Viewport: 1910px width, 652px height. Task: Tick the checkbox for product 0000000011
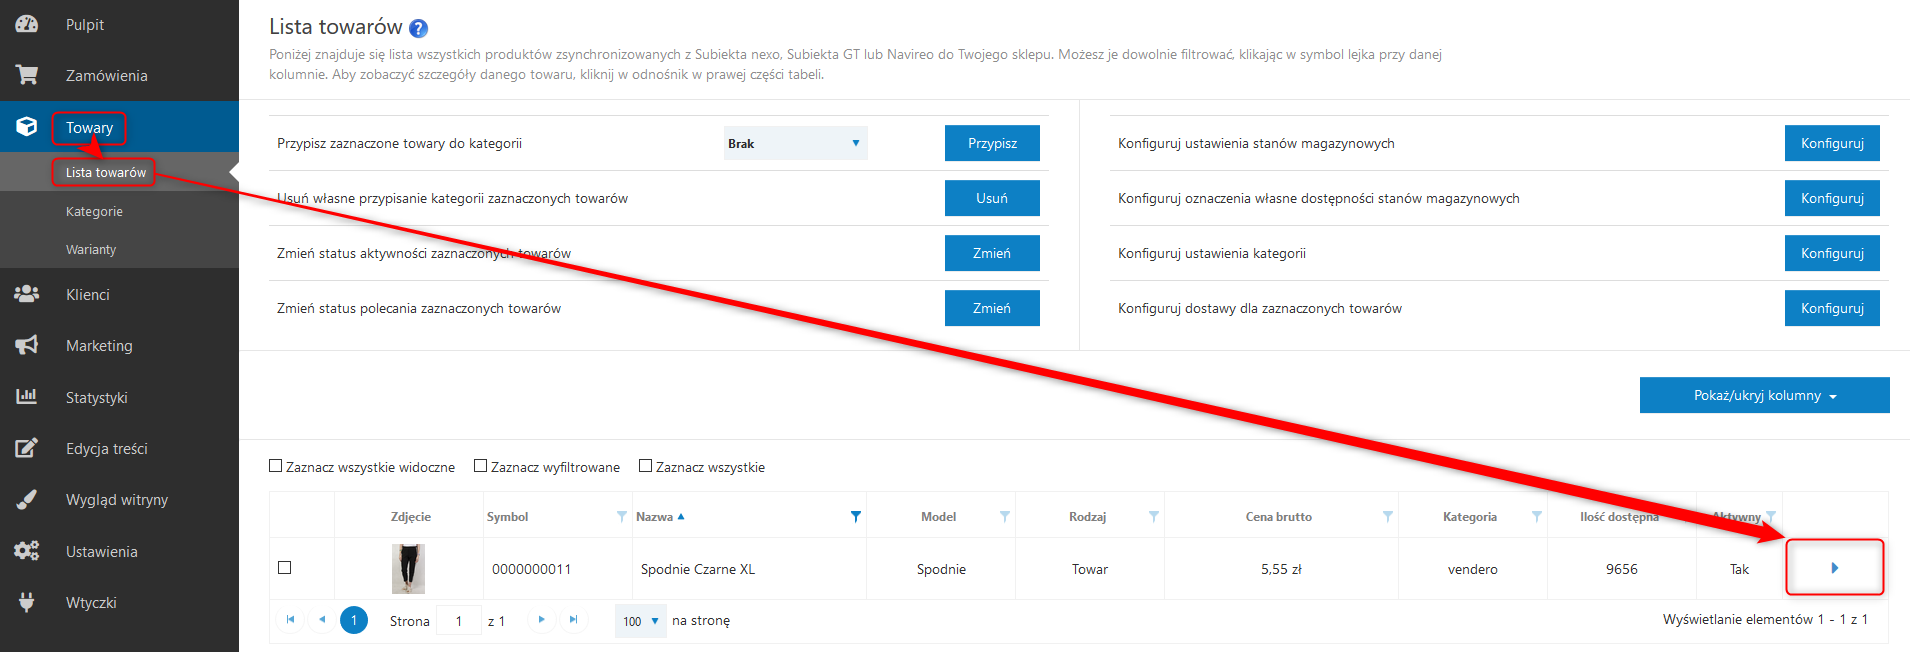[285, 568]
